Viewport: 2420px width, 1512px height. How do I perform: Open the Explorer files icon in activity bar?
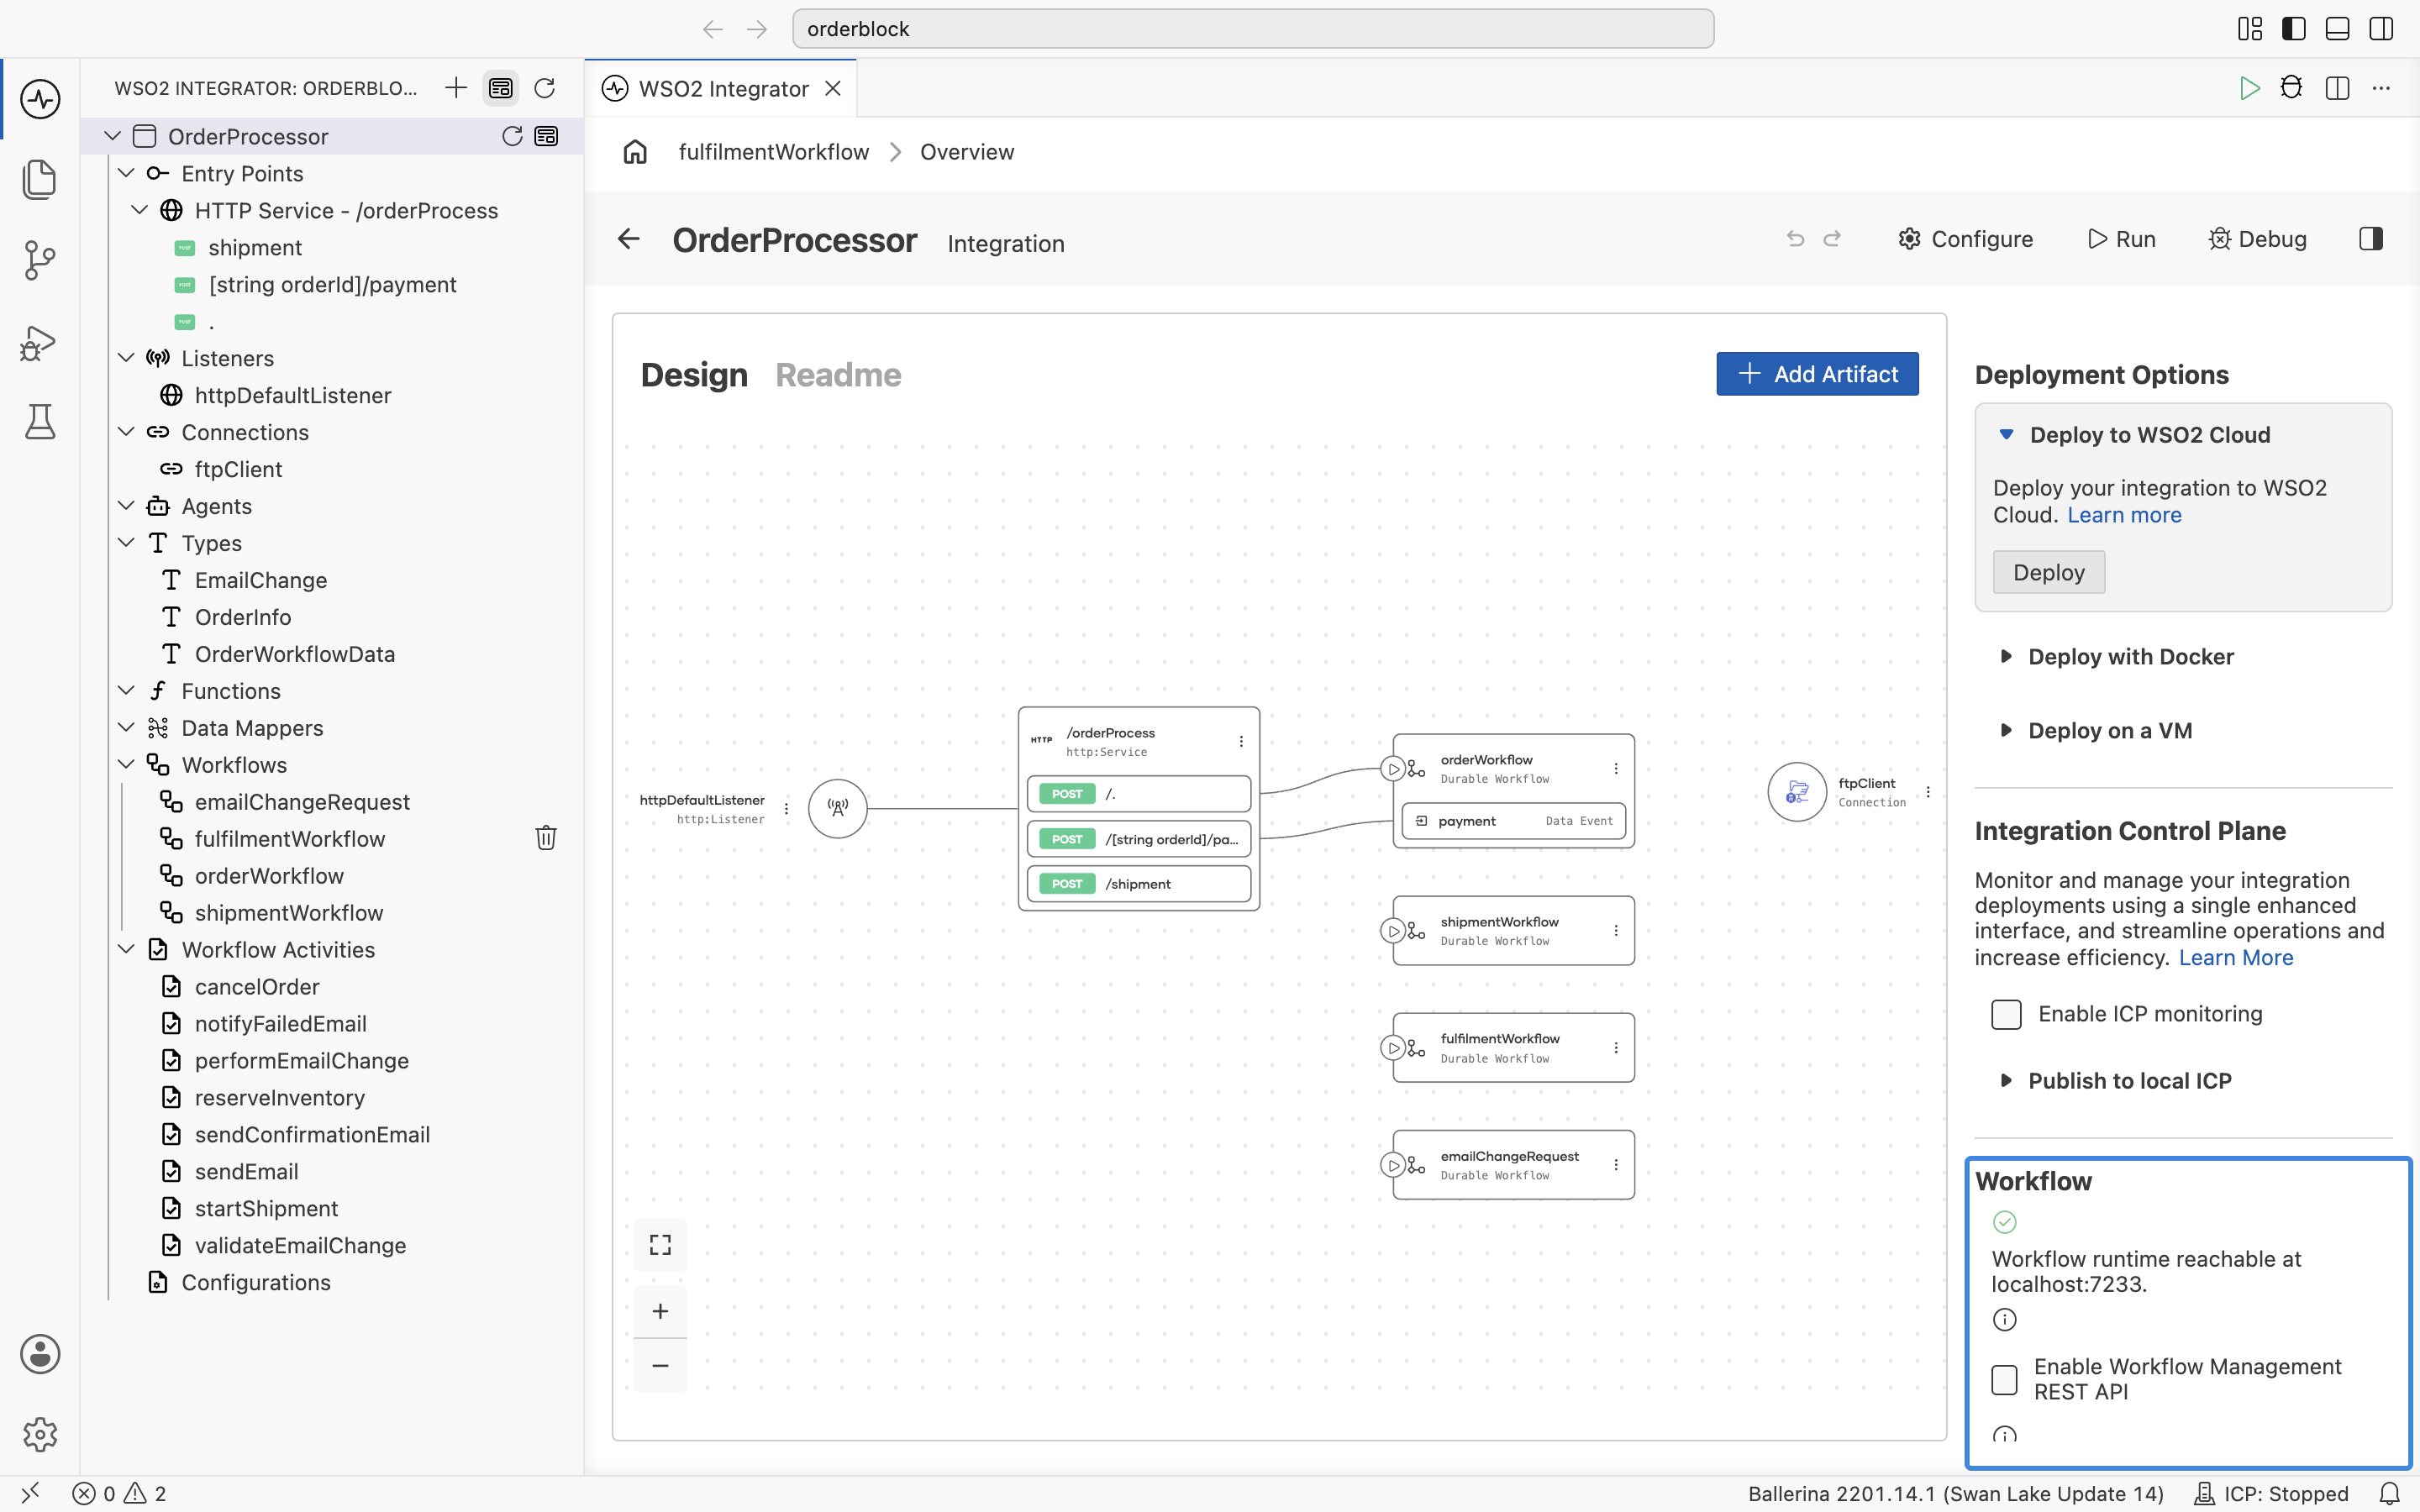[x=40, y=179]
